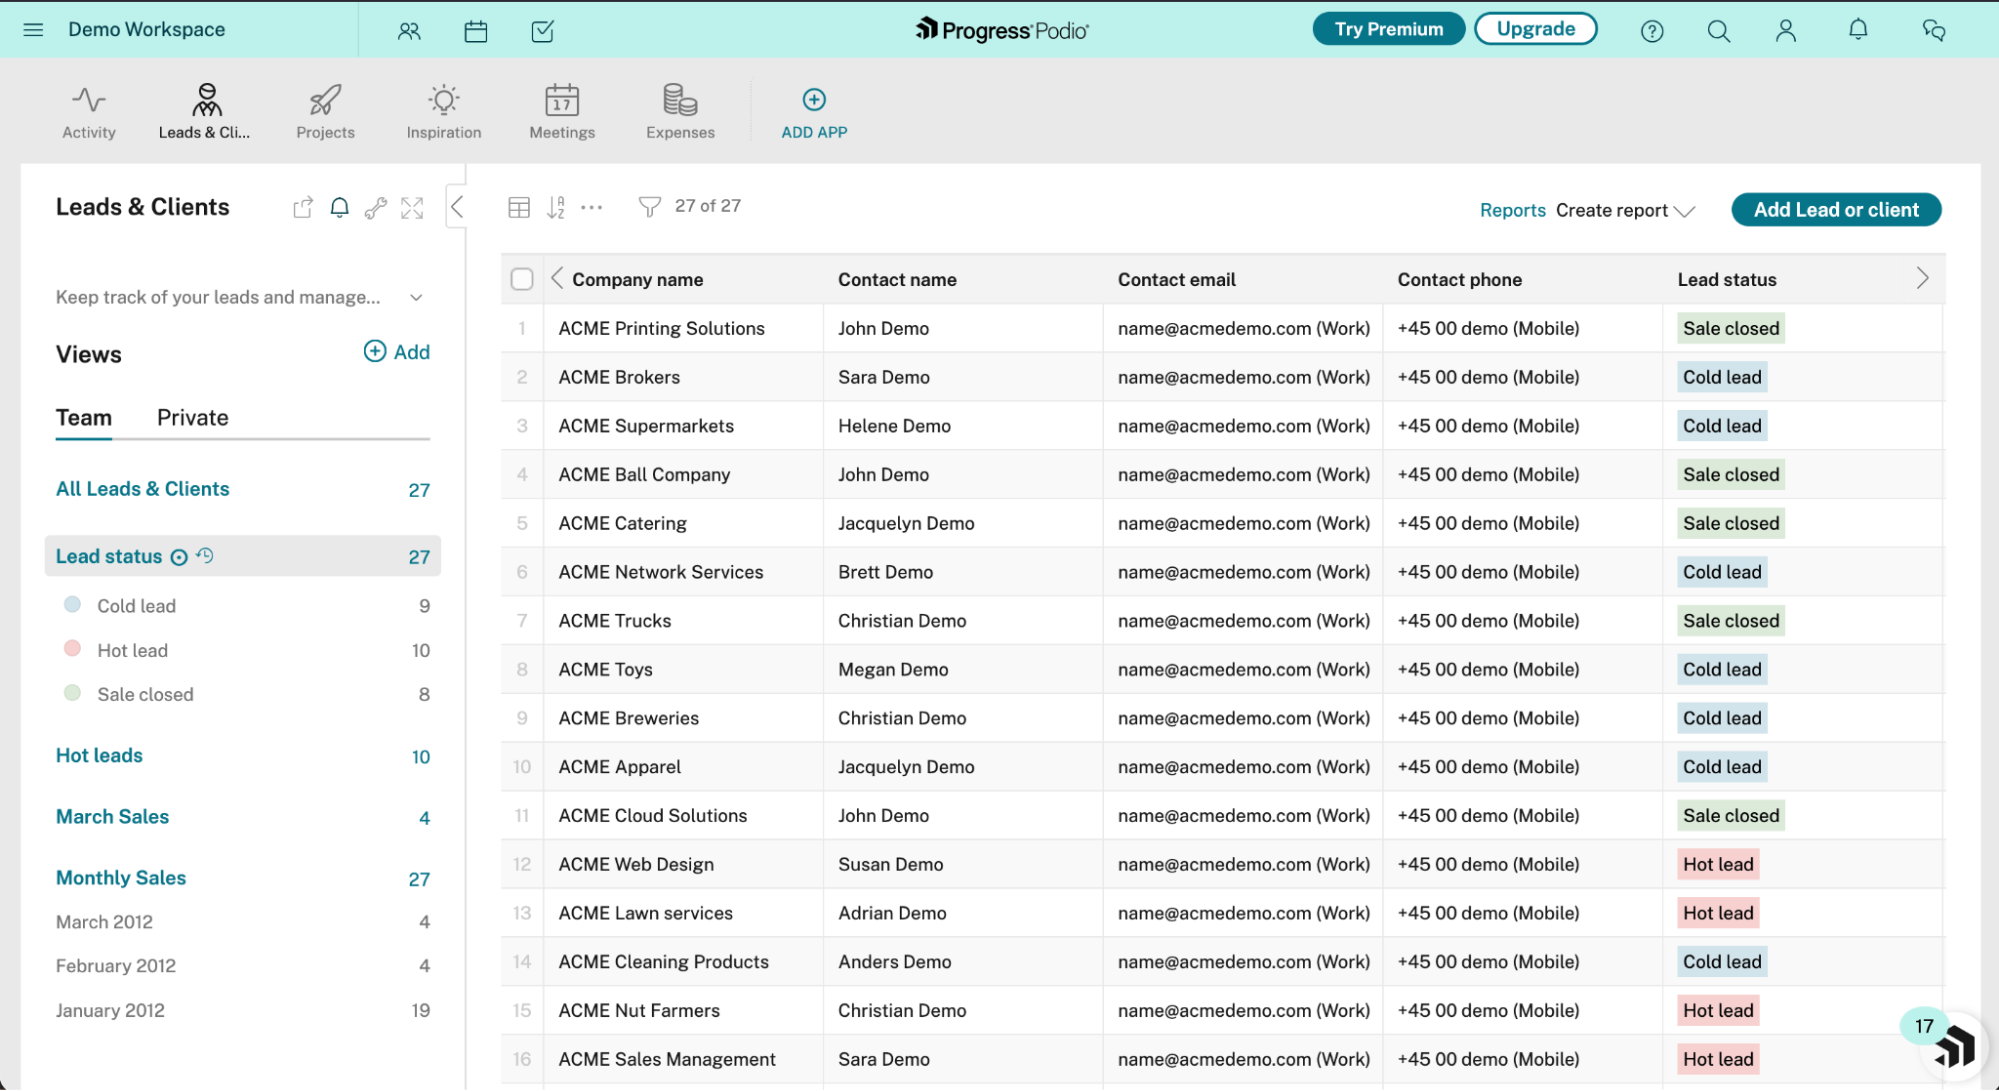Open the Lead status view options circle
The width and height of the screenshot is (1999, 1091).
pos(179,557)
